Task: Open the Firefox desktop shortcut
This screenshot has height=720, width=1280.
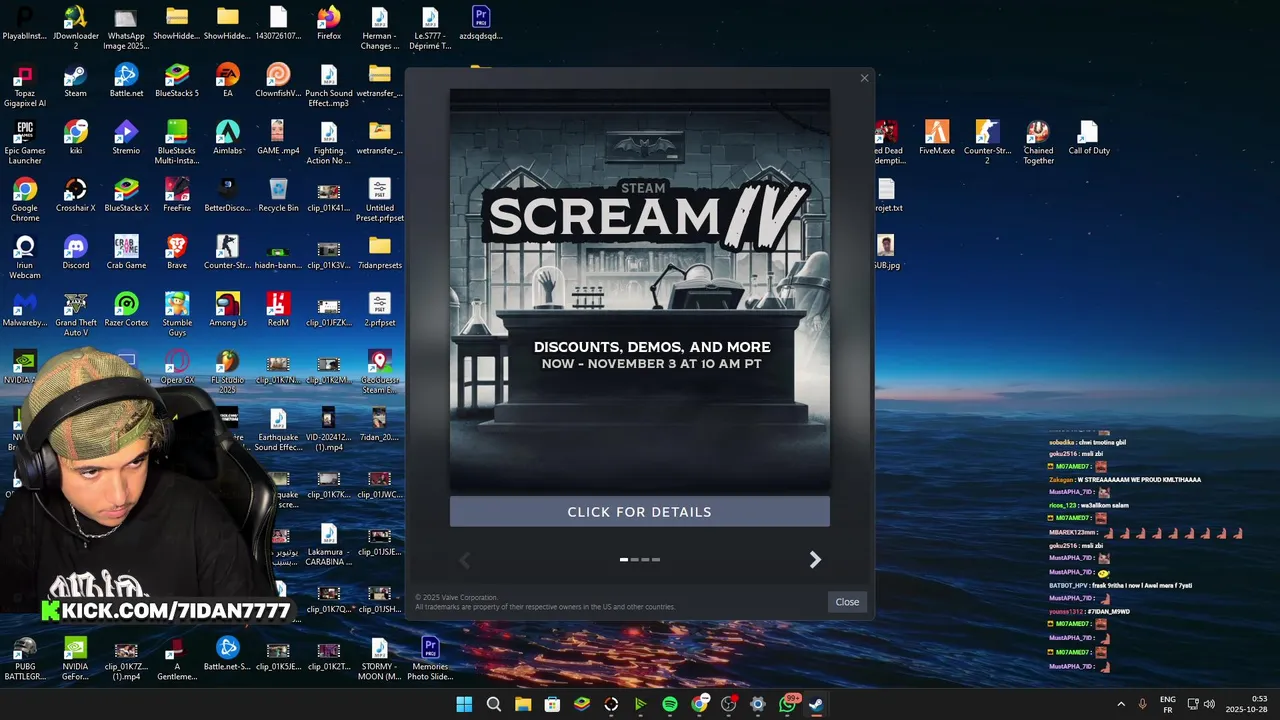Action: point(329,24)
